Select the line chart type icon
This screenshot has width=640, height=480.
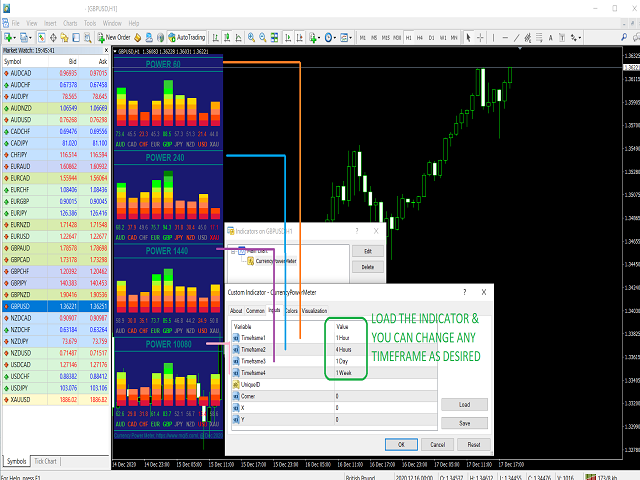click(x=238, y=38)
